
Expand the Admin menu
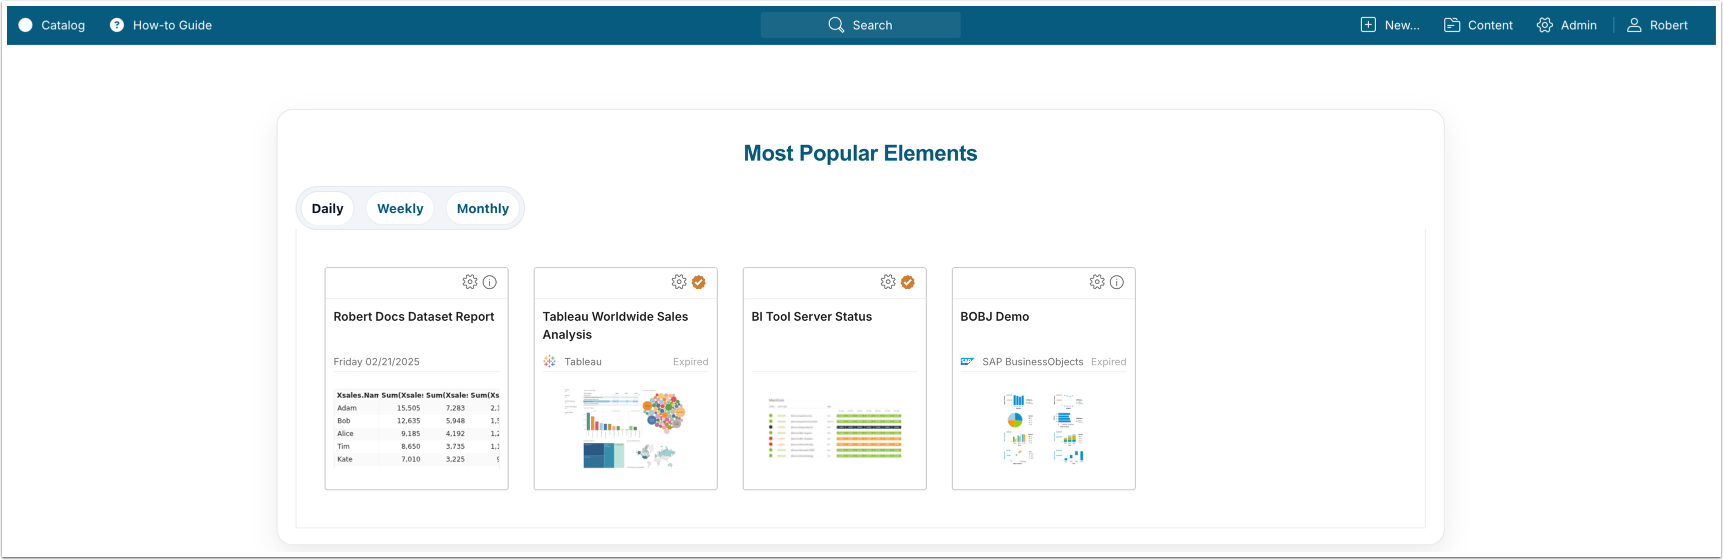1567,25
